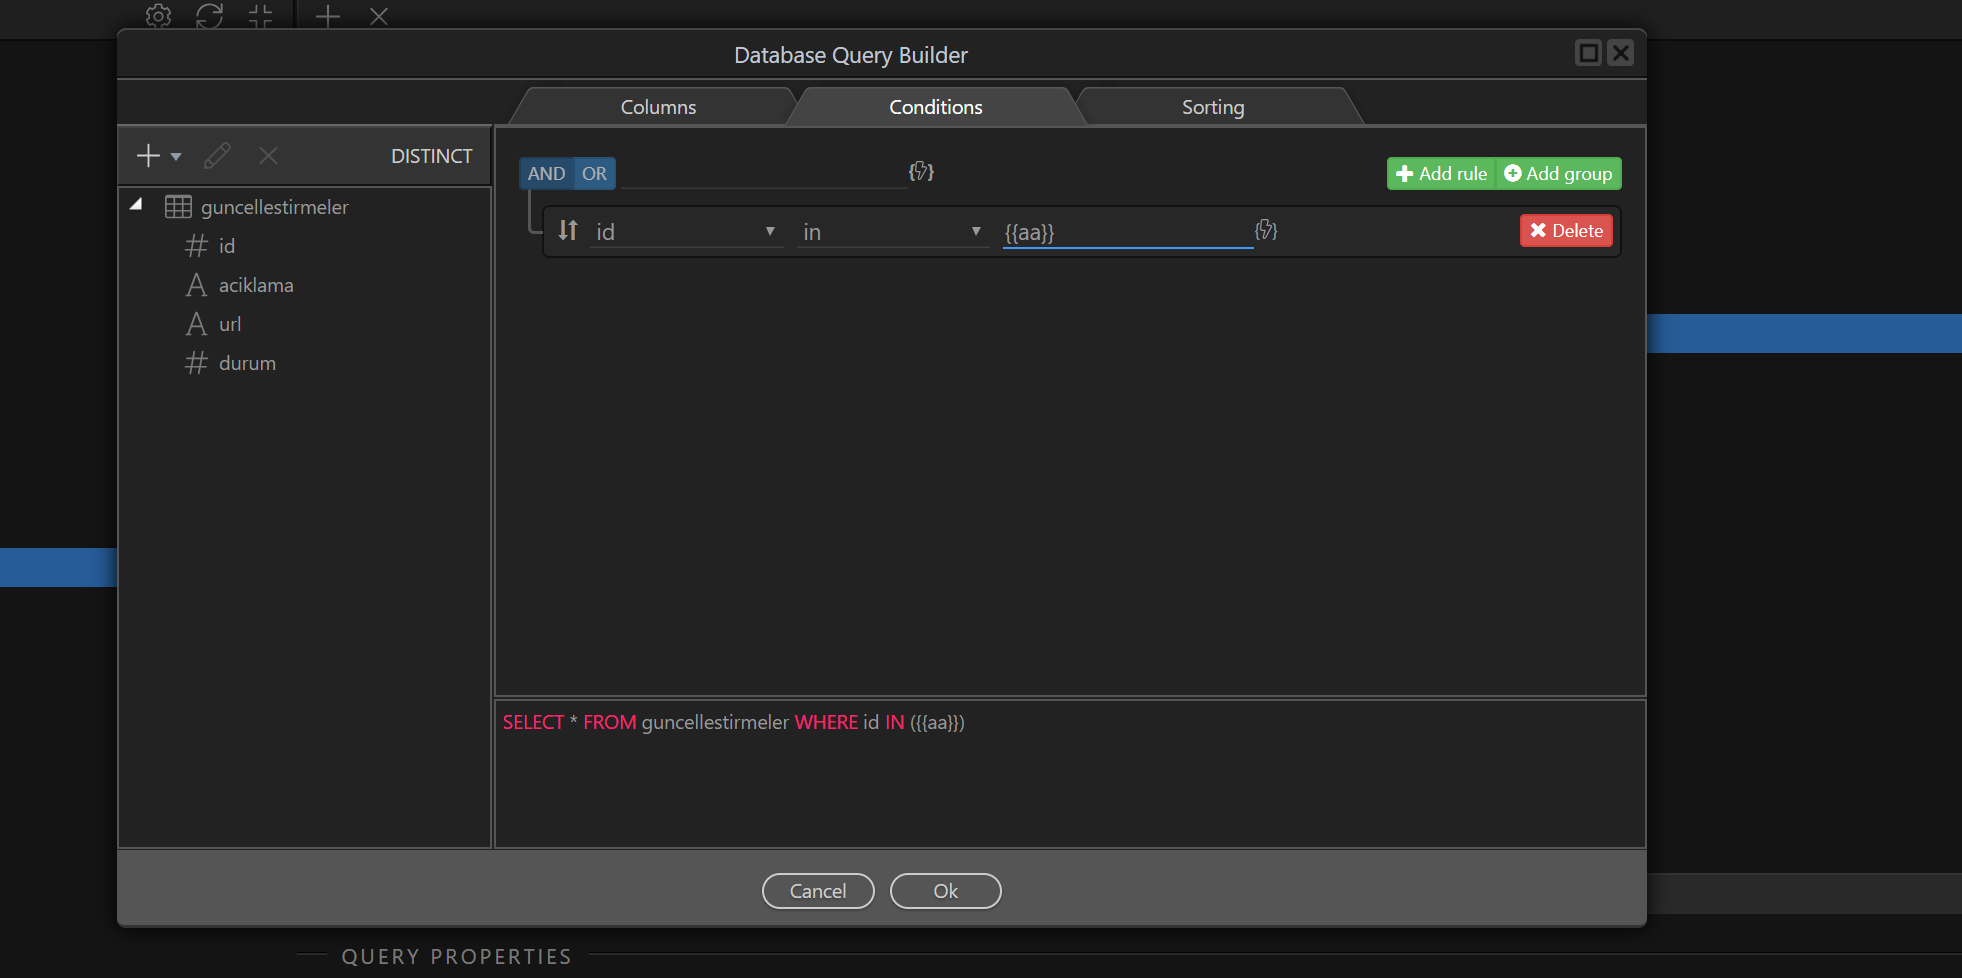This screenshot has width=1962, height=978.
Task: Open the add table plus dropdown
Action: coord(158,156)
